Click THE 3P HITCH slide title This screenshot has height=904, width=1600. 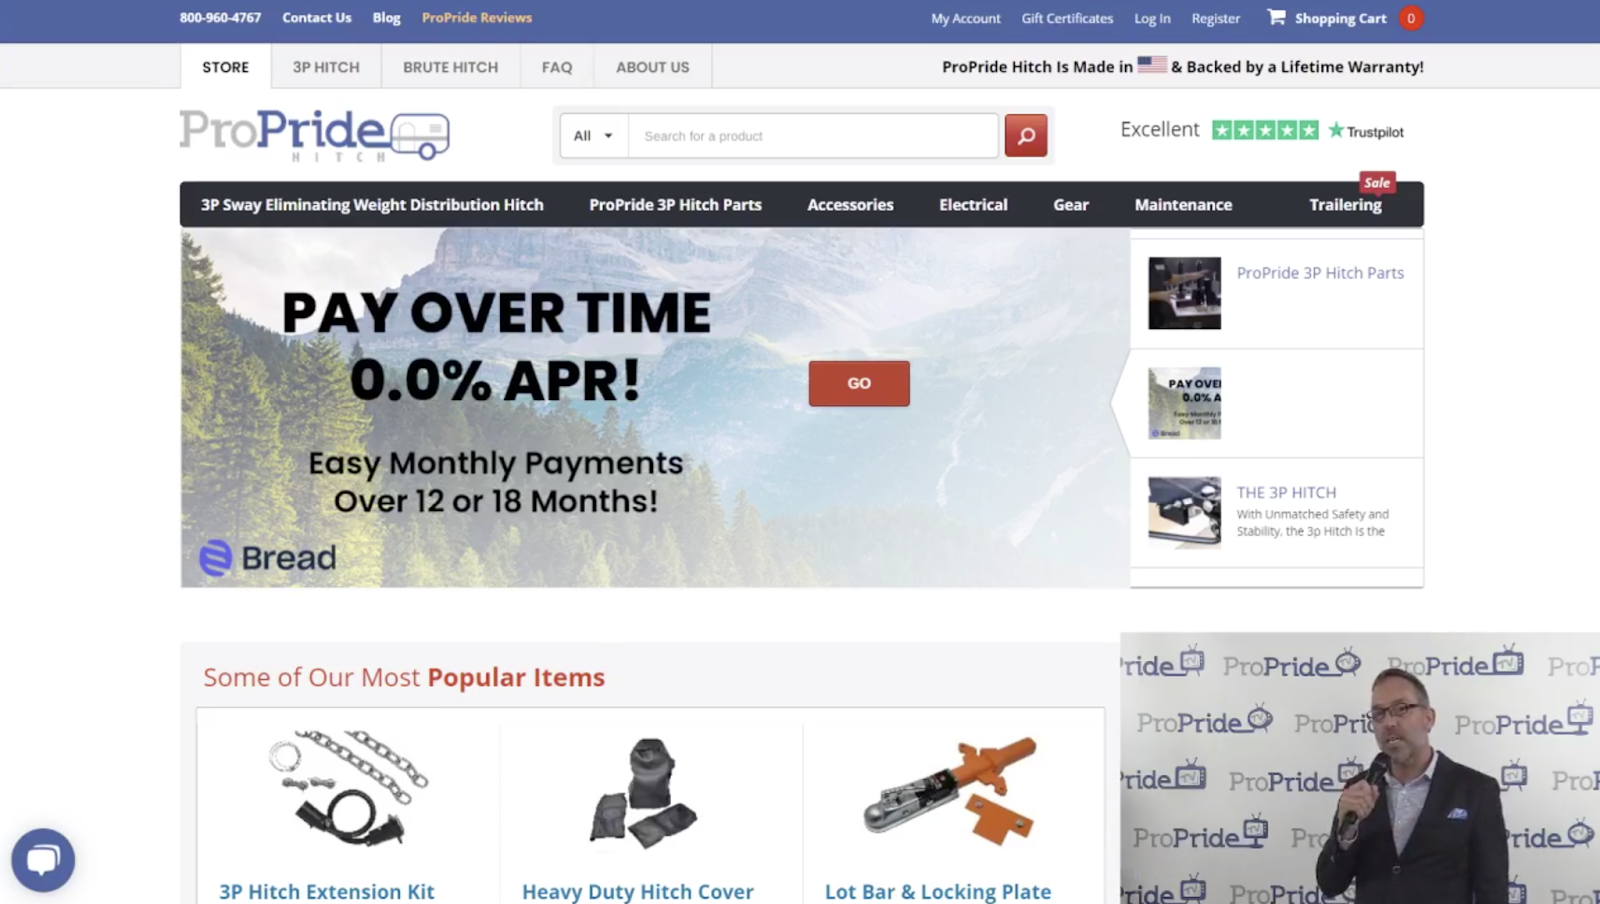pos(1286,492)
